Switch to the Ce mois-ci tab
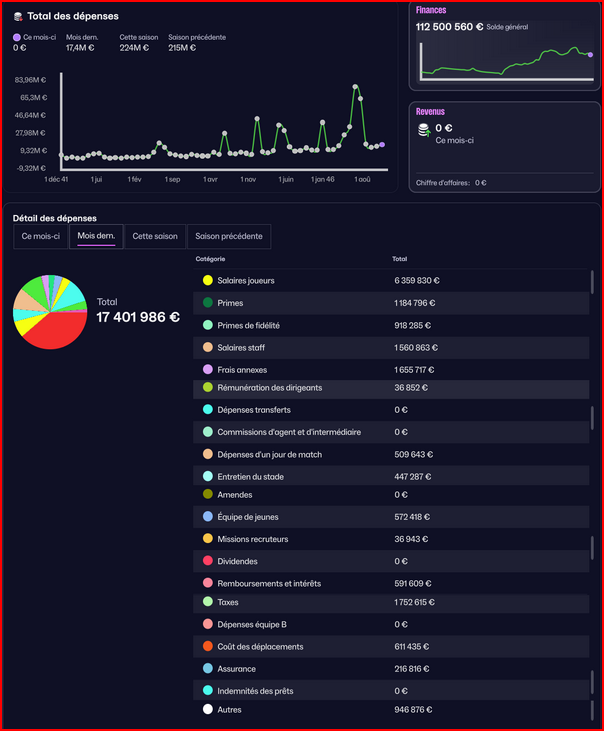The image size is (604, 731). coord(41,236)
